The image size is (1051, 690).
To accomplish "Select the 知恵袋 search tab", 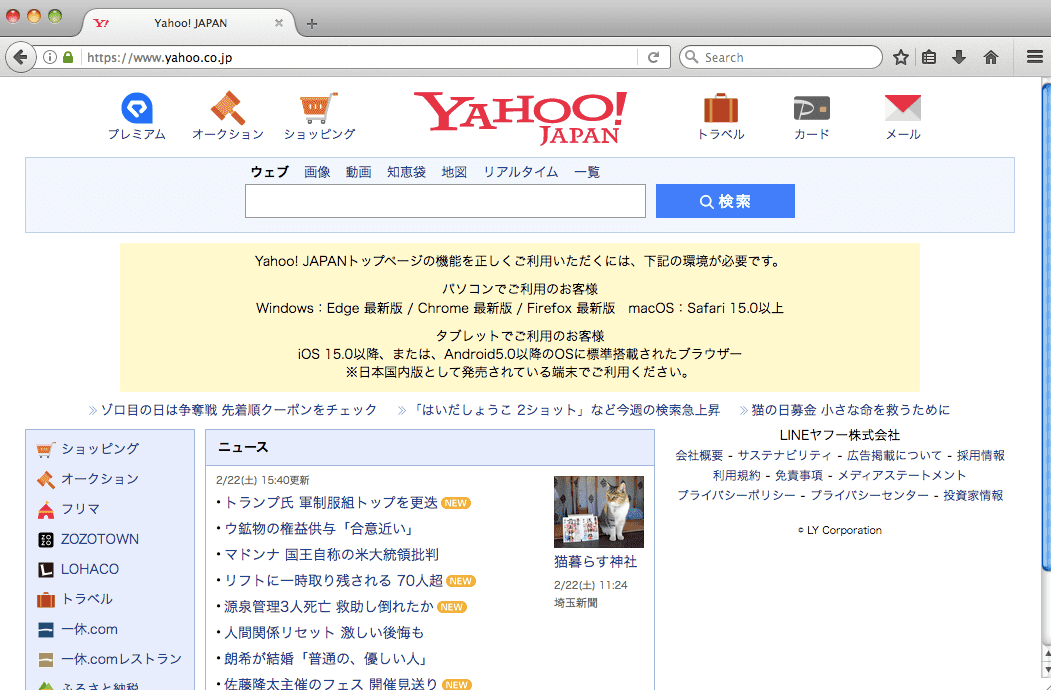I will pos(406,172).
